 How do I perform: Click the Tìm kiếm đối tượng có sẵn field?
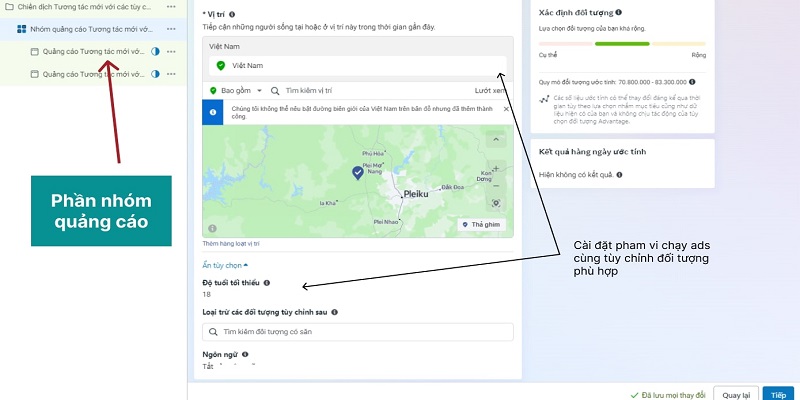click(358, 332)
